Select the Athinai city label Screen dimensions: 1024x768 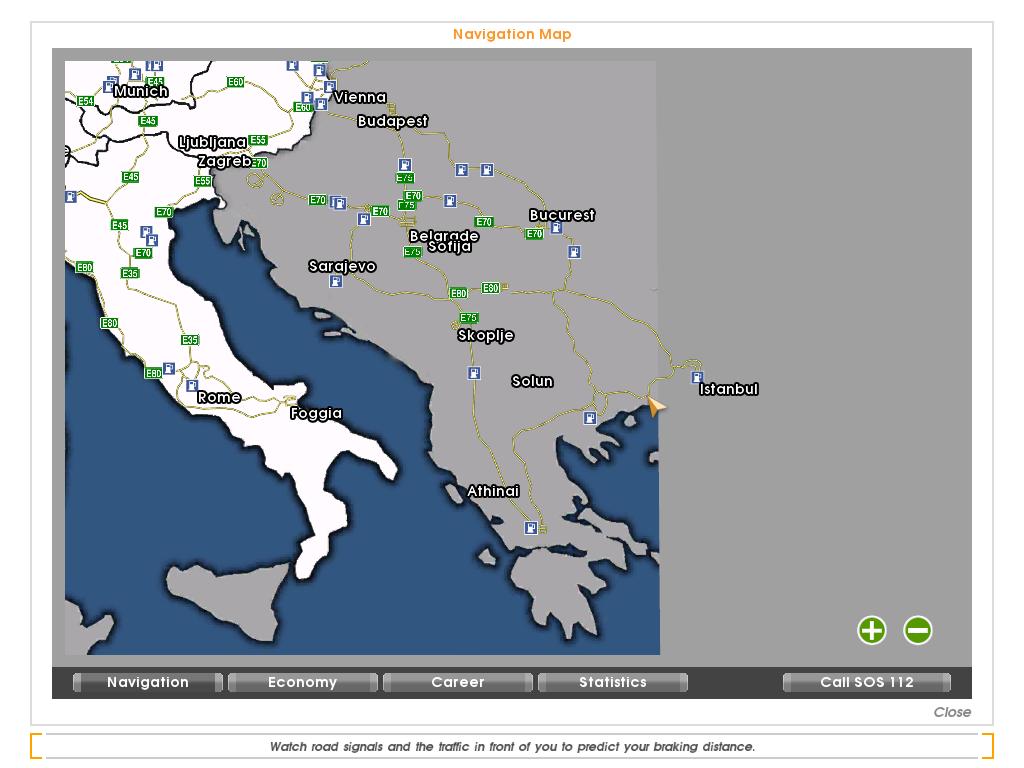493,491
